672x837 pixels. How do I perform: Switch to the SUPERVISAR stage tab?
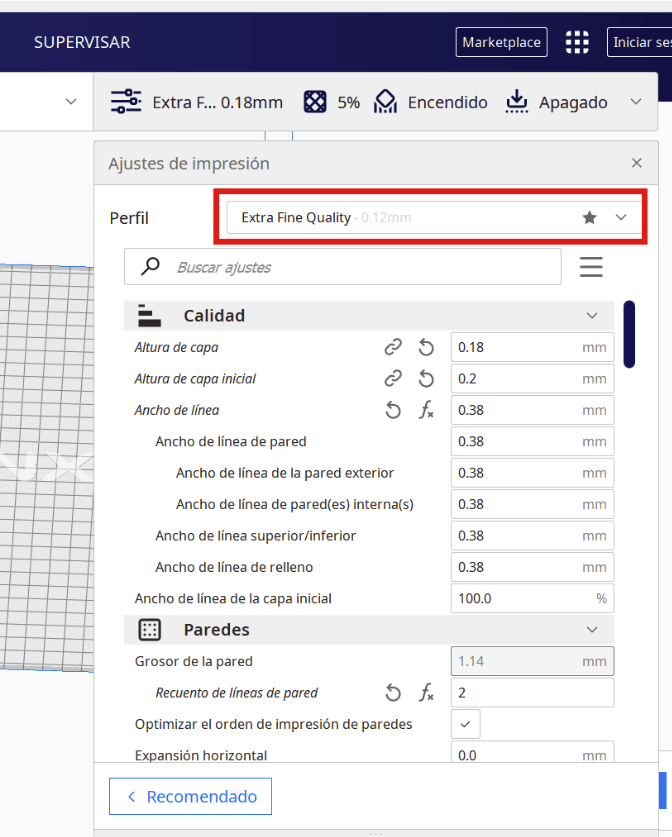[82, 42]
